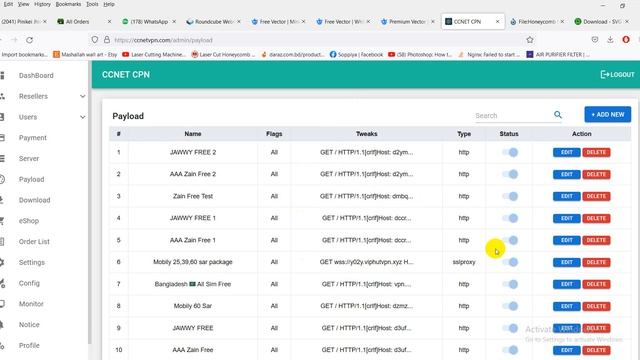Toggle status of JAWWY FREE 1
640x360 pixels.
tap(510, 218)
